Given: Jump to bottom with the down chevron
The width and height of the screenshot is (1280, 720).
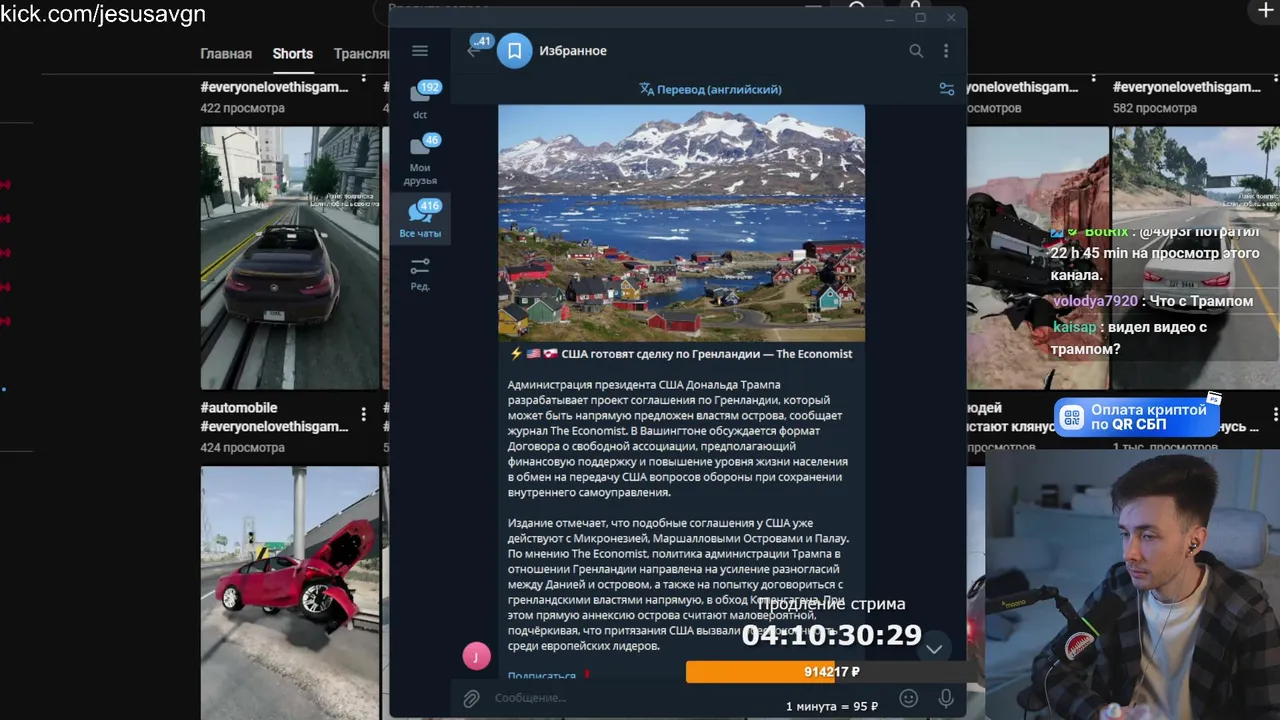Looking at the screenshot, I should click(934, 649).
